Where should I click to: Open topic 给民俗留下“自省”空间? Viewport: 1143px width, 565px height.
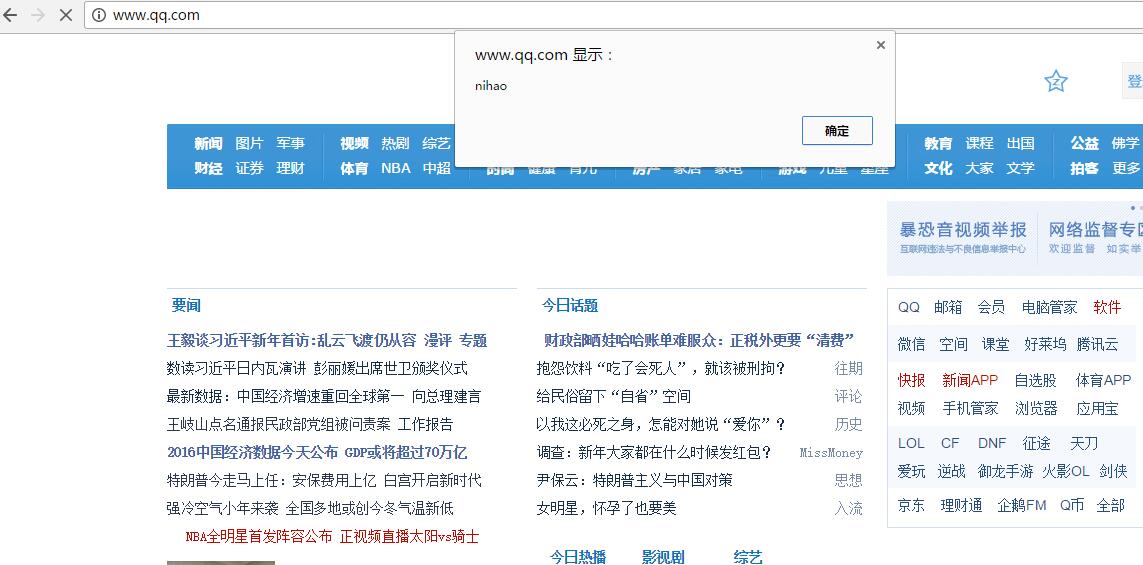point(613,397)
